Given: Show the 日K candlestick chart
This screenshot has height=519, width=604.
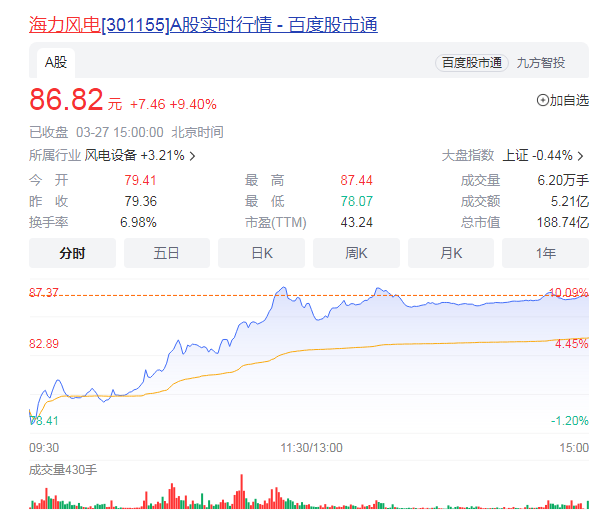Looking at the screenshot, I should [x=261, y=253].
